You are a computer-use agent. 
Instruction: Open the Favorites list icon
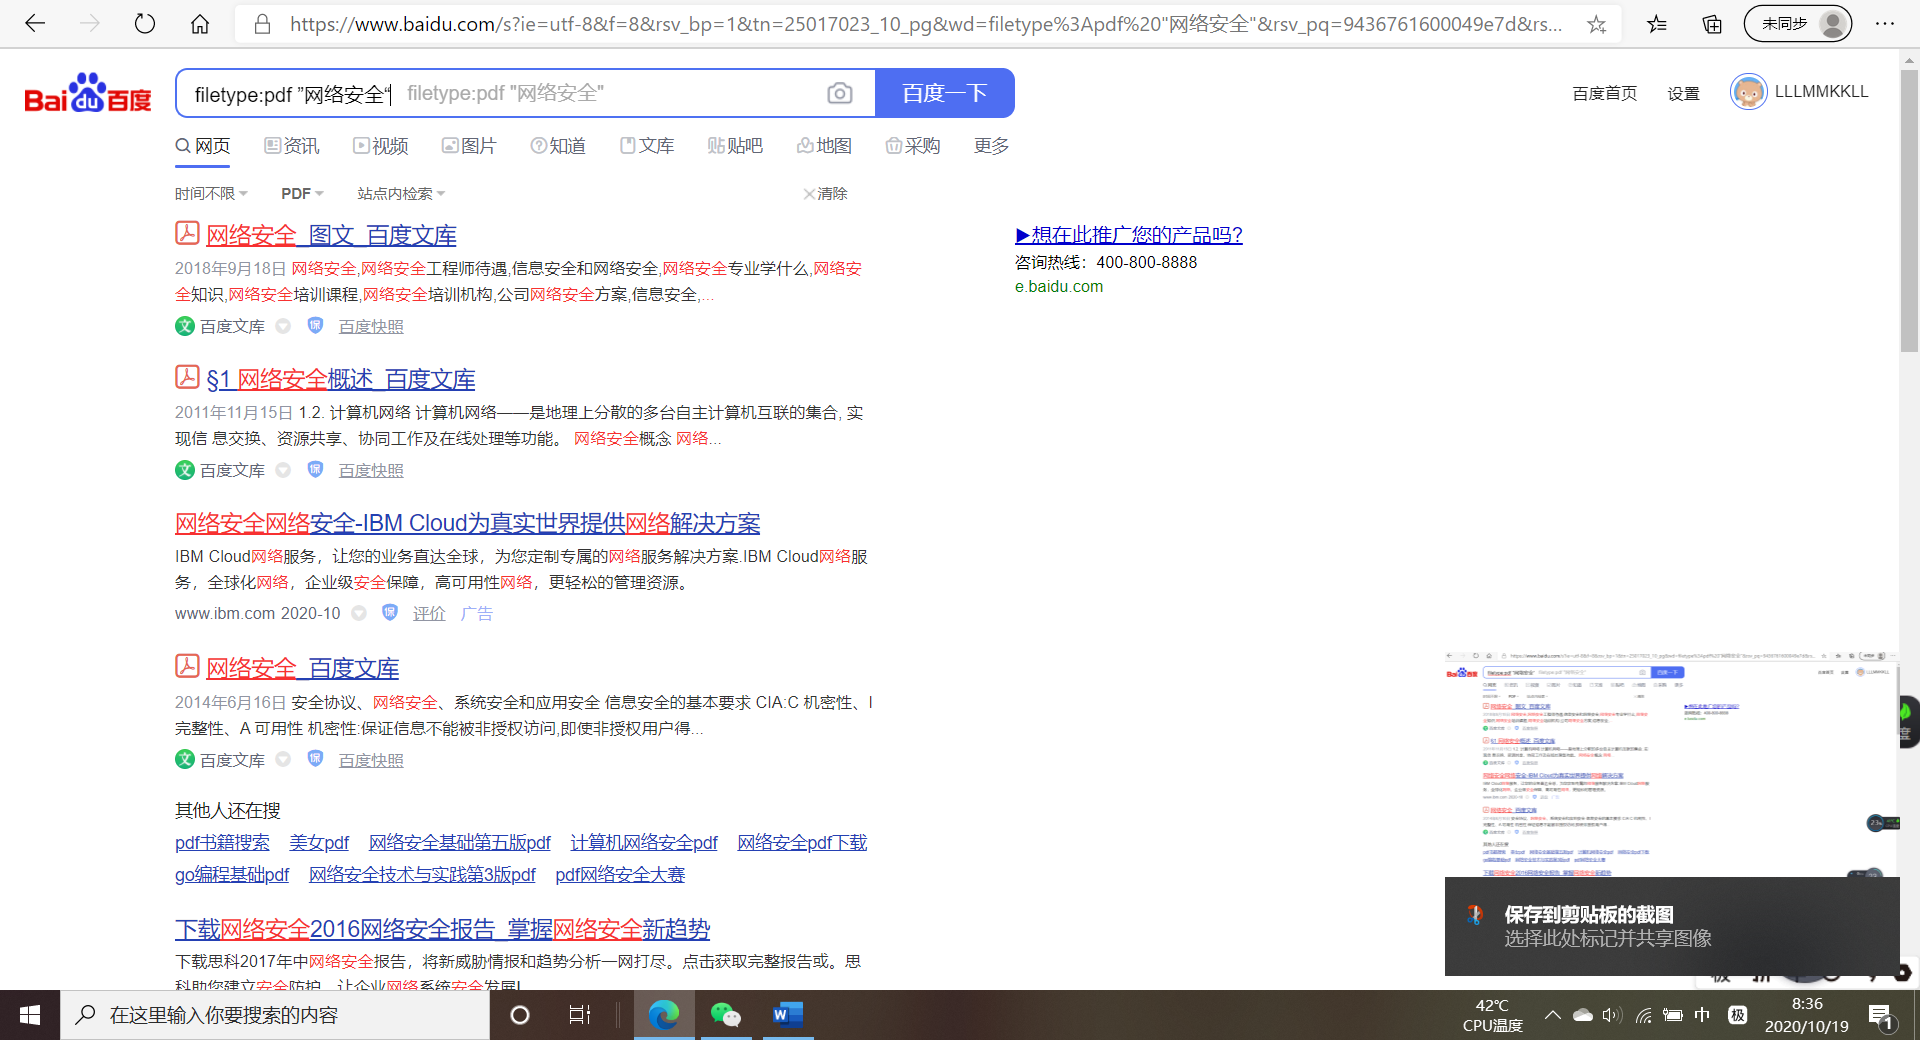coord(1657,24)
